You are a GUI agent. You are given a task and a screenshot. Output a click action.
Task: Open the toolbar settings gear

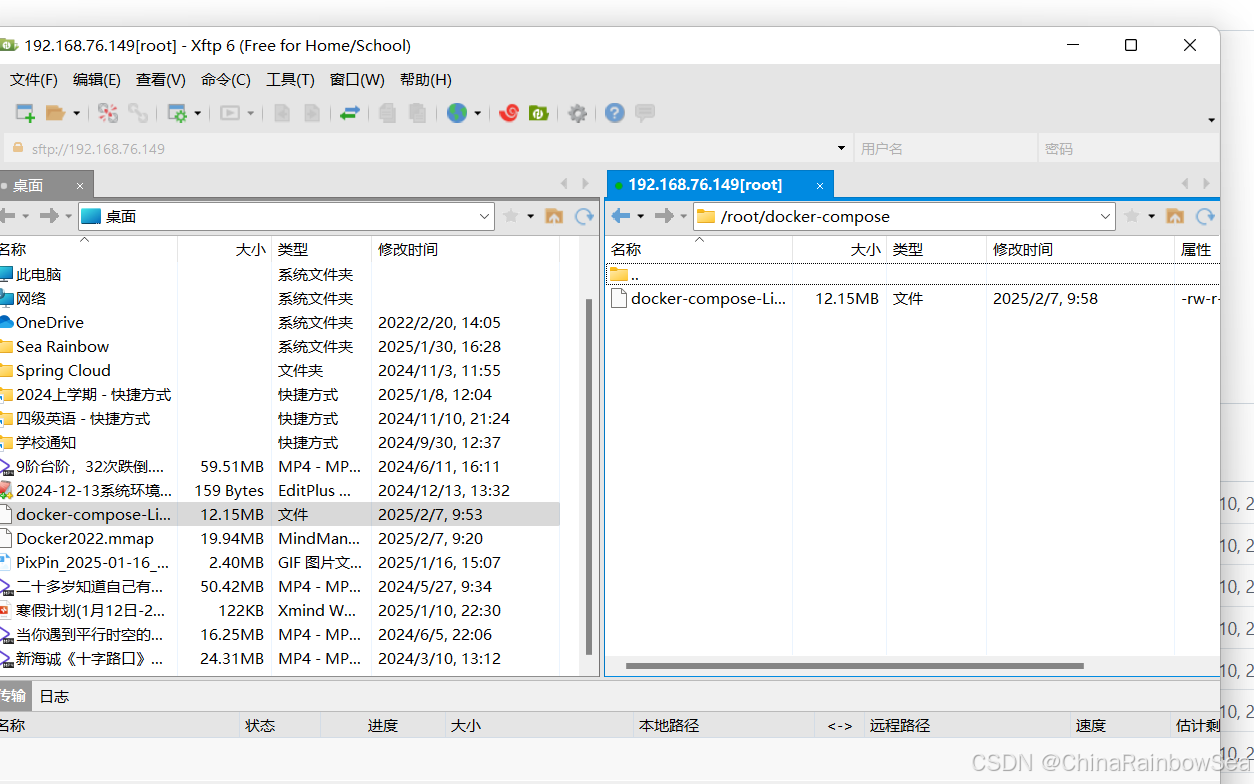[x=577, y=113]
